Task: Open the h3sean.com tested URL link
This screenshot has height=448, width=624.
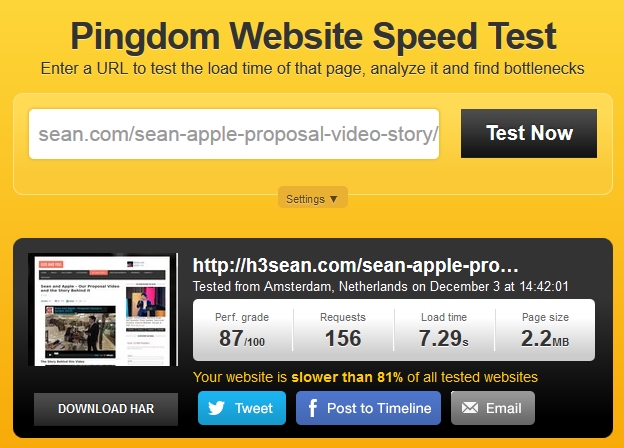Action: coord(355,265)
